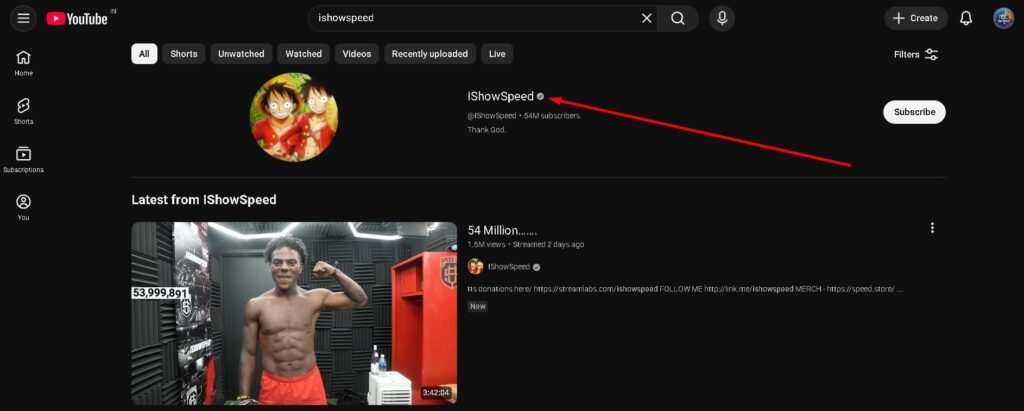
Task: Click the 'Thank God.' channel description
Action: pyautogui.click(x=487, y=129)
